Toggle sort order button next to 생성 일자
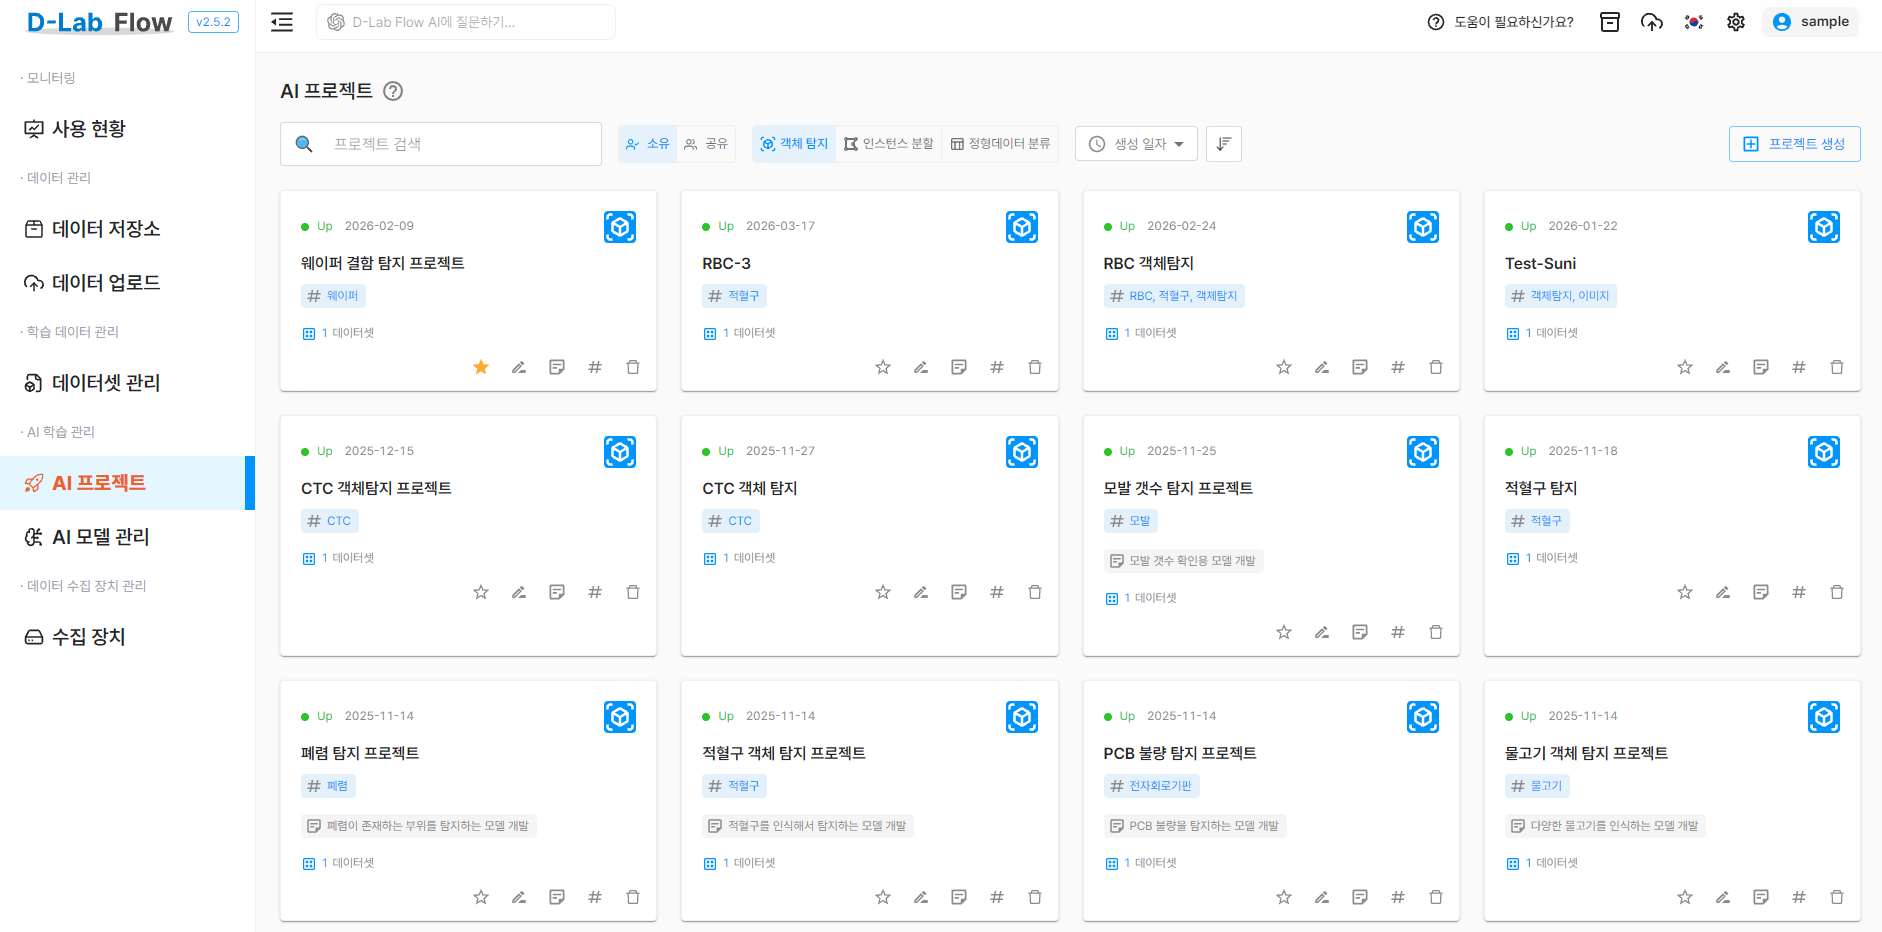This screenshot has width=1882, height=932. [x=1224, y=144]
